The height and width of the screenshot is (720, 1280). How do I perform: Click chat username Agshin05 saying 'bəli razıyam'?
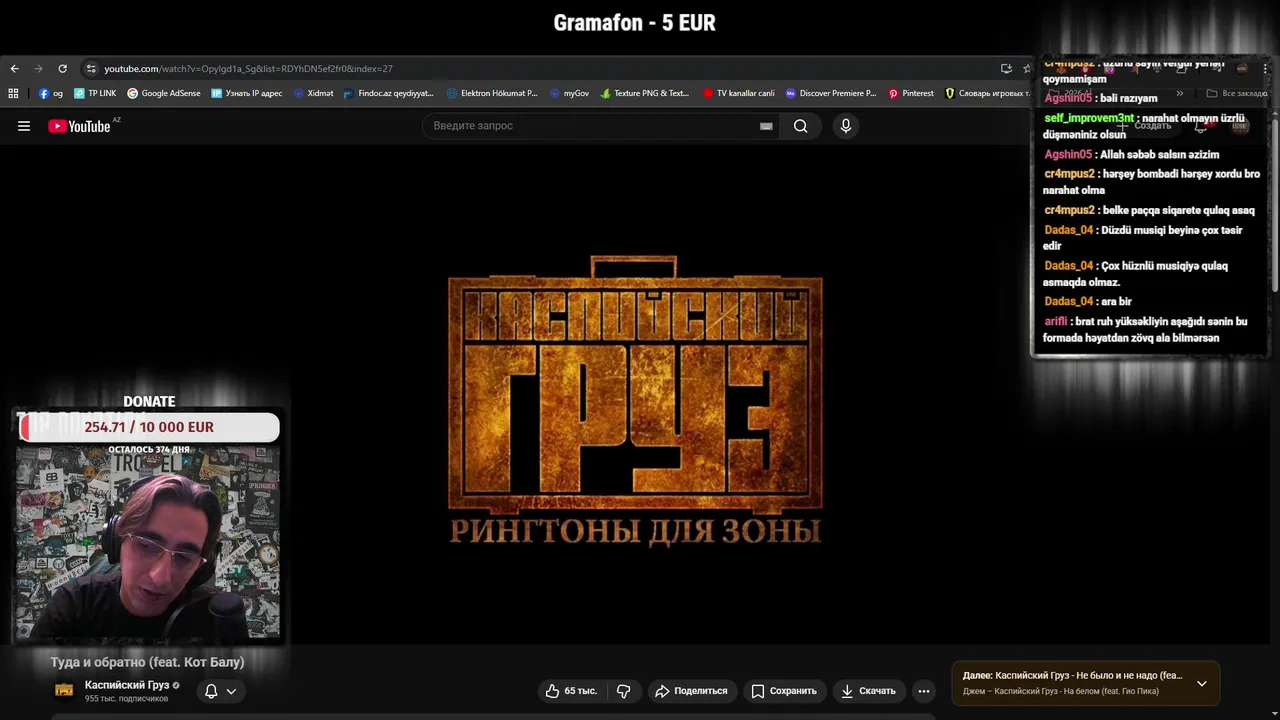pyautogui.click(x=1068, y=98)
